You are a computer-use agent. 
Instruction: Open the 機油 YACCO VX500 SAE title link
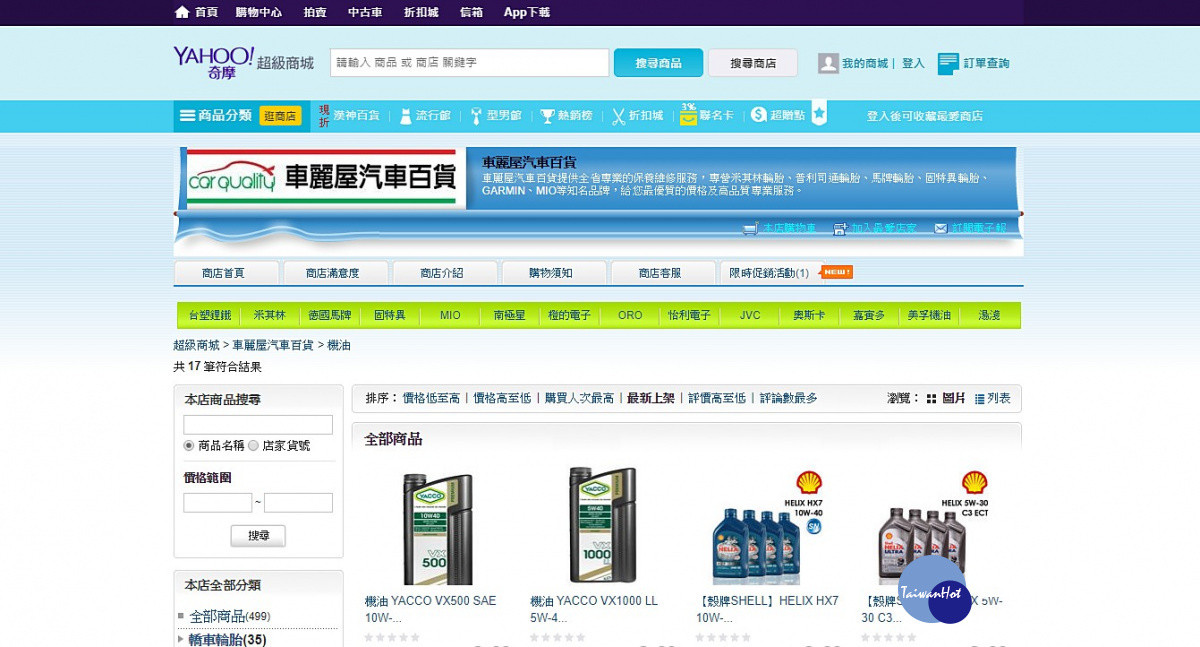[x=430, y=609]
